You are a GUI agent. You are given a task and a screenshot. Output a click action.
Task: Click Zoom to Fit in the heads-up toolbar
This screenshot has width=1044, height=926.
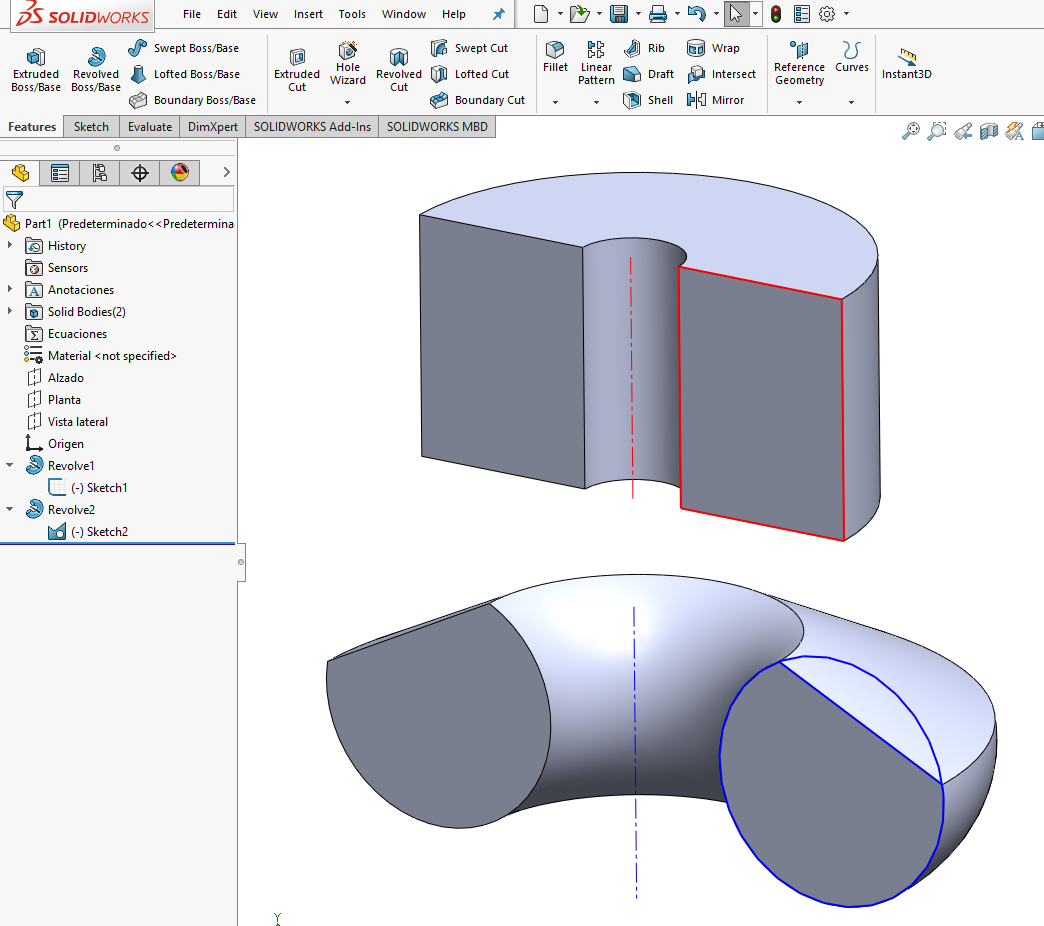click(910, 131)
